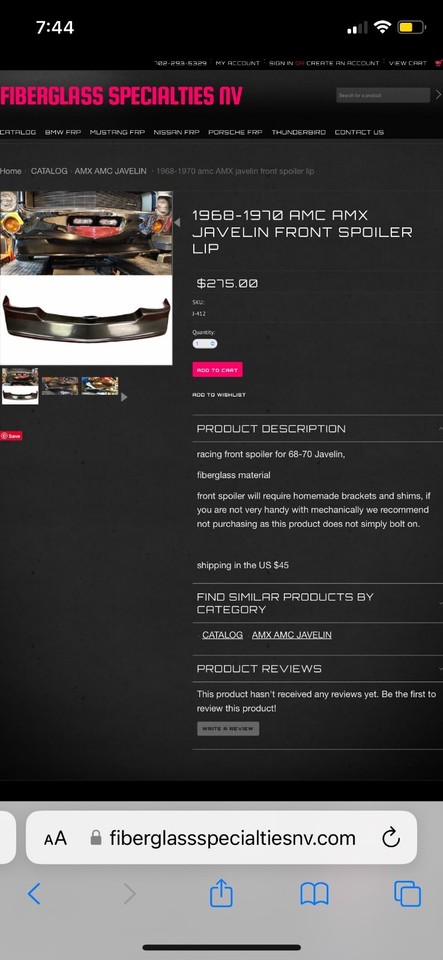Open Safari bookmarks book icon

(315, 894)
